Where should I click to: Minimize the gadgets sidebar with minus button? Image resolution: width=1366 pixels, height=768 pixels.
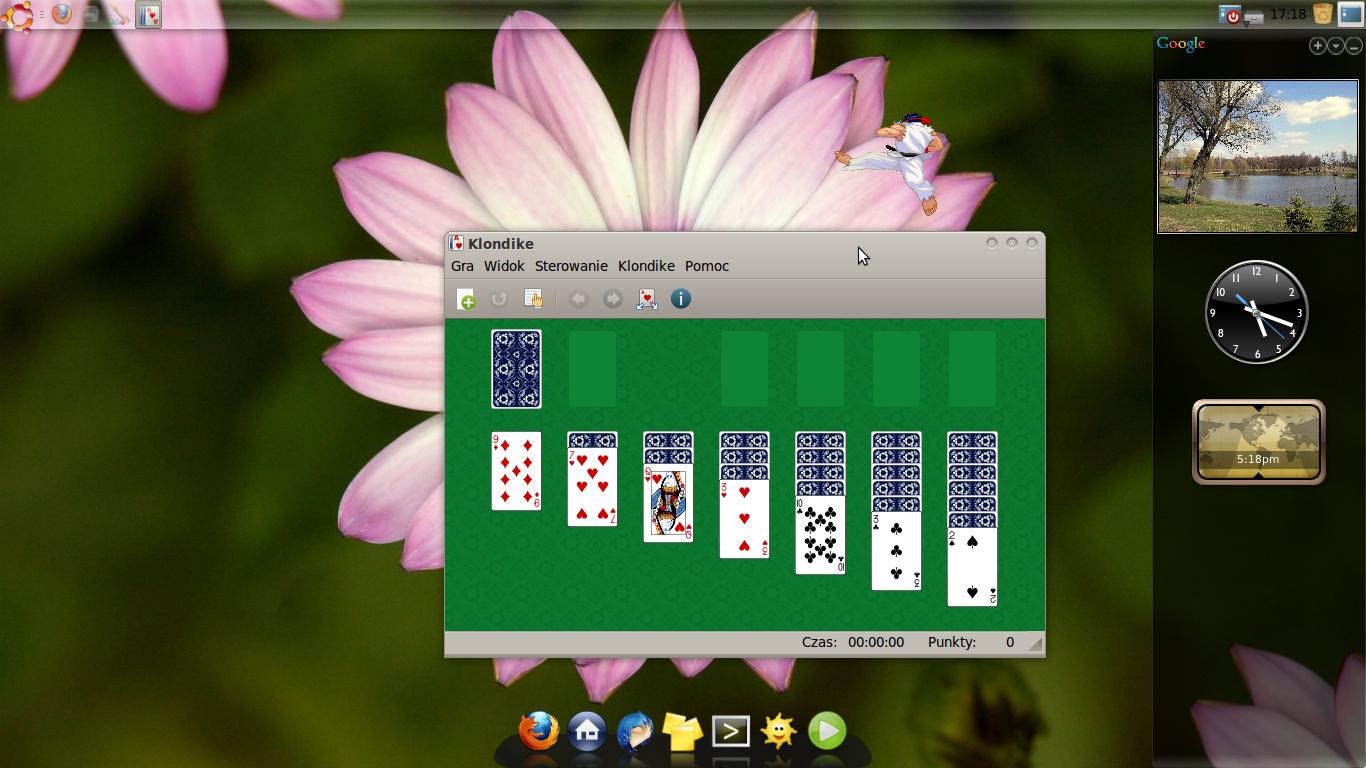coord(1353,46)
